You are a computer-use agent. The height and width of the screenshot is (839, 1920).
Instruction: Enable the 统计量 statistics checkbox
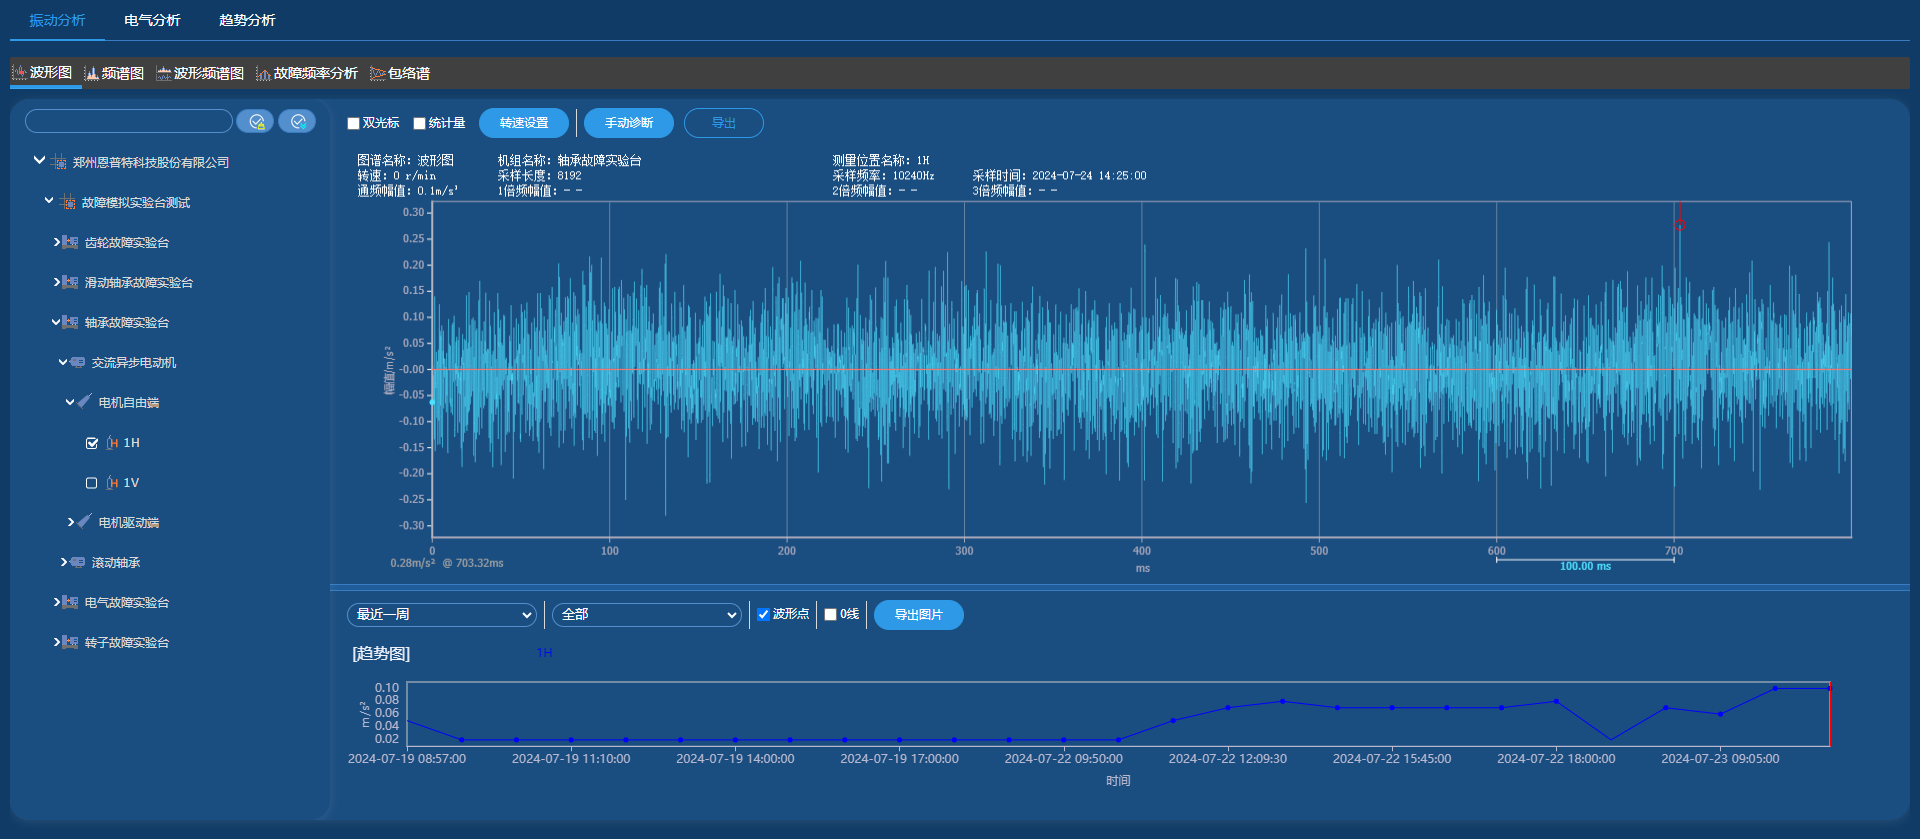(x=419, y=123)
